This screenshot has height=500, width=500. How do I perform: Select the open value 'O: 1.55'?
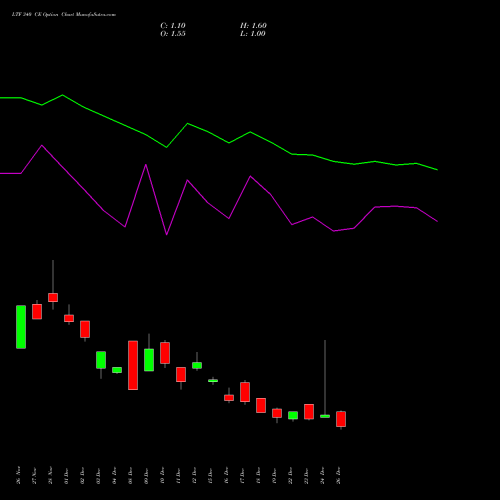173,34
